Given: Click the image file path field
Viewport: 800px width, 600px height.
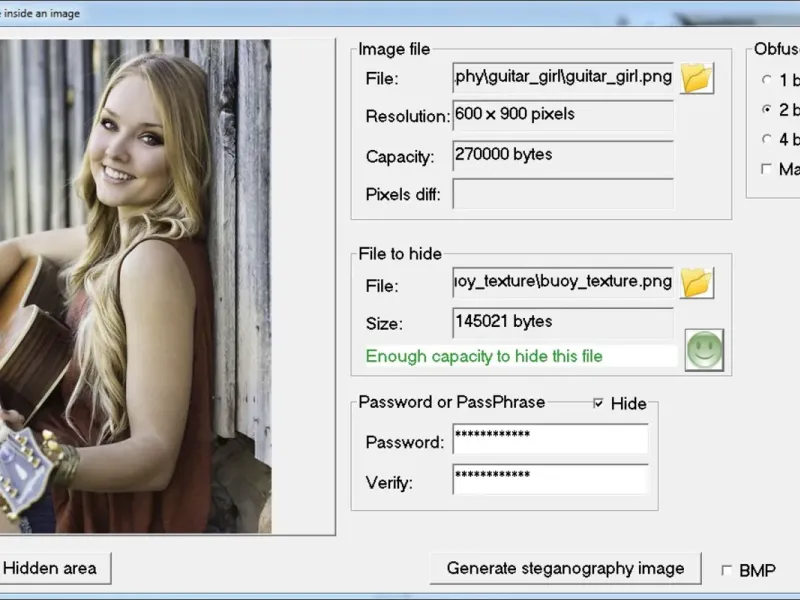Looking at the screenshot, I should pos(563,78).
